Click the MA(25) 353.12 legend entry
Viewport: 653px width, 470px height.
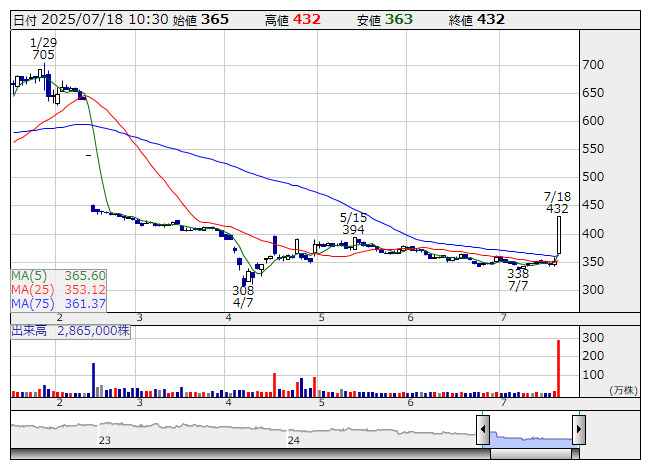58,289
